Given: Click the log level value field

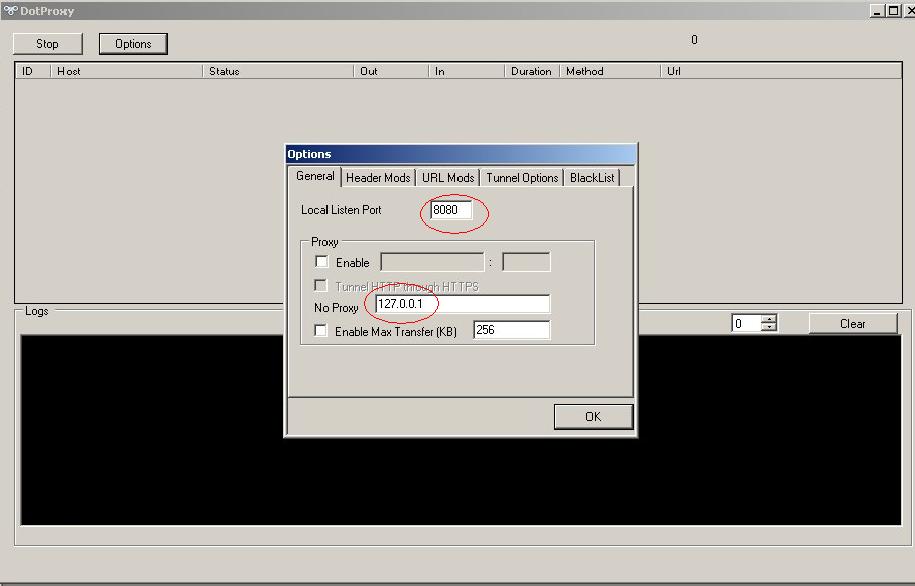Looking at the screenshot, I should tap(746, 323).
